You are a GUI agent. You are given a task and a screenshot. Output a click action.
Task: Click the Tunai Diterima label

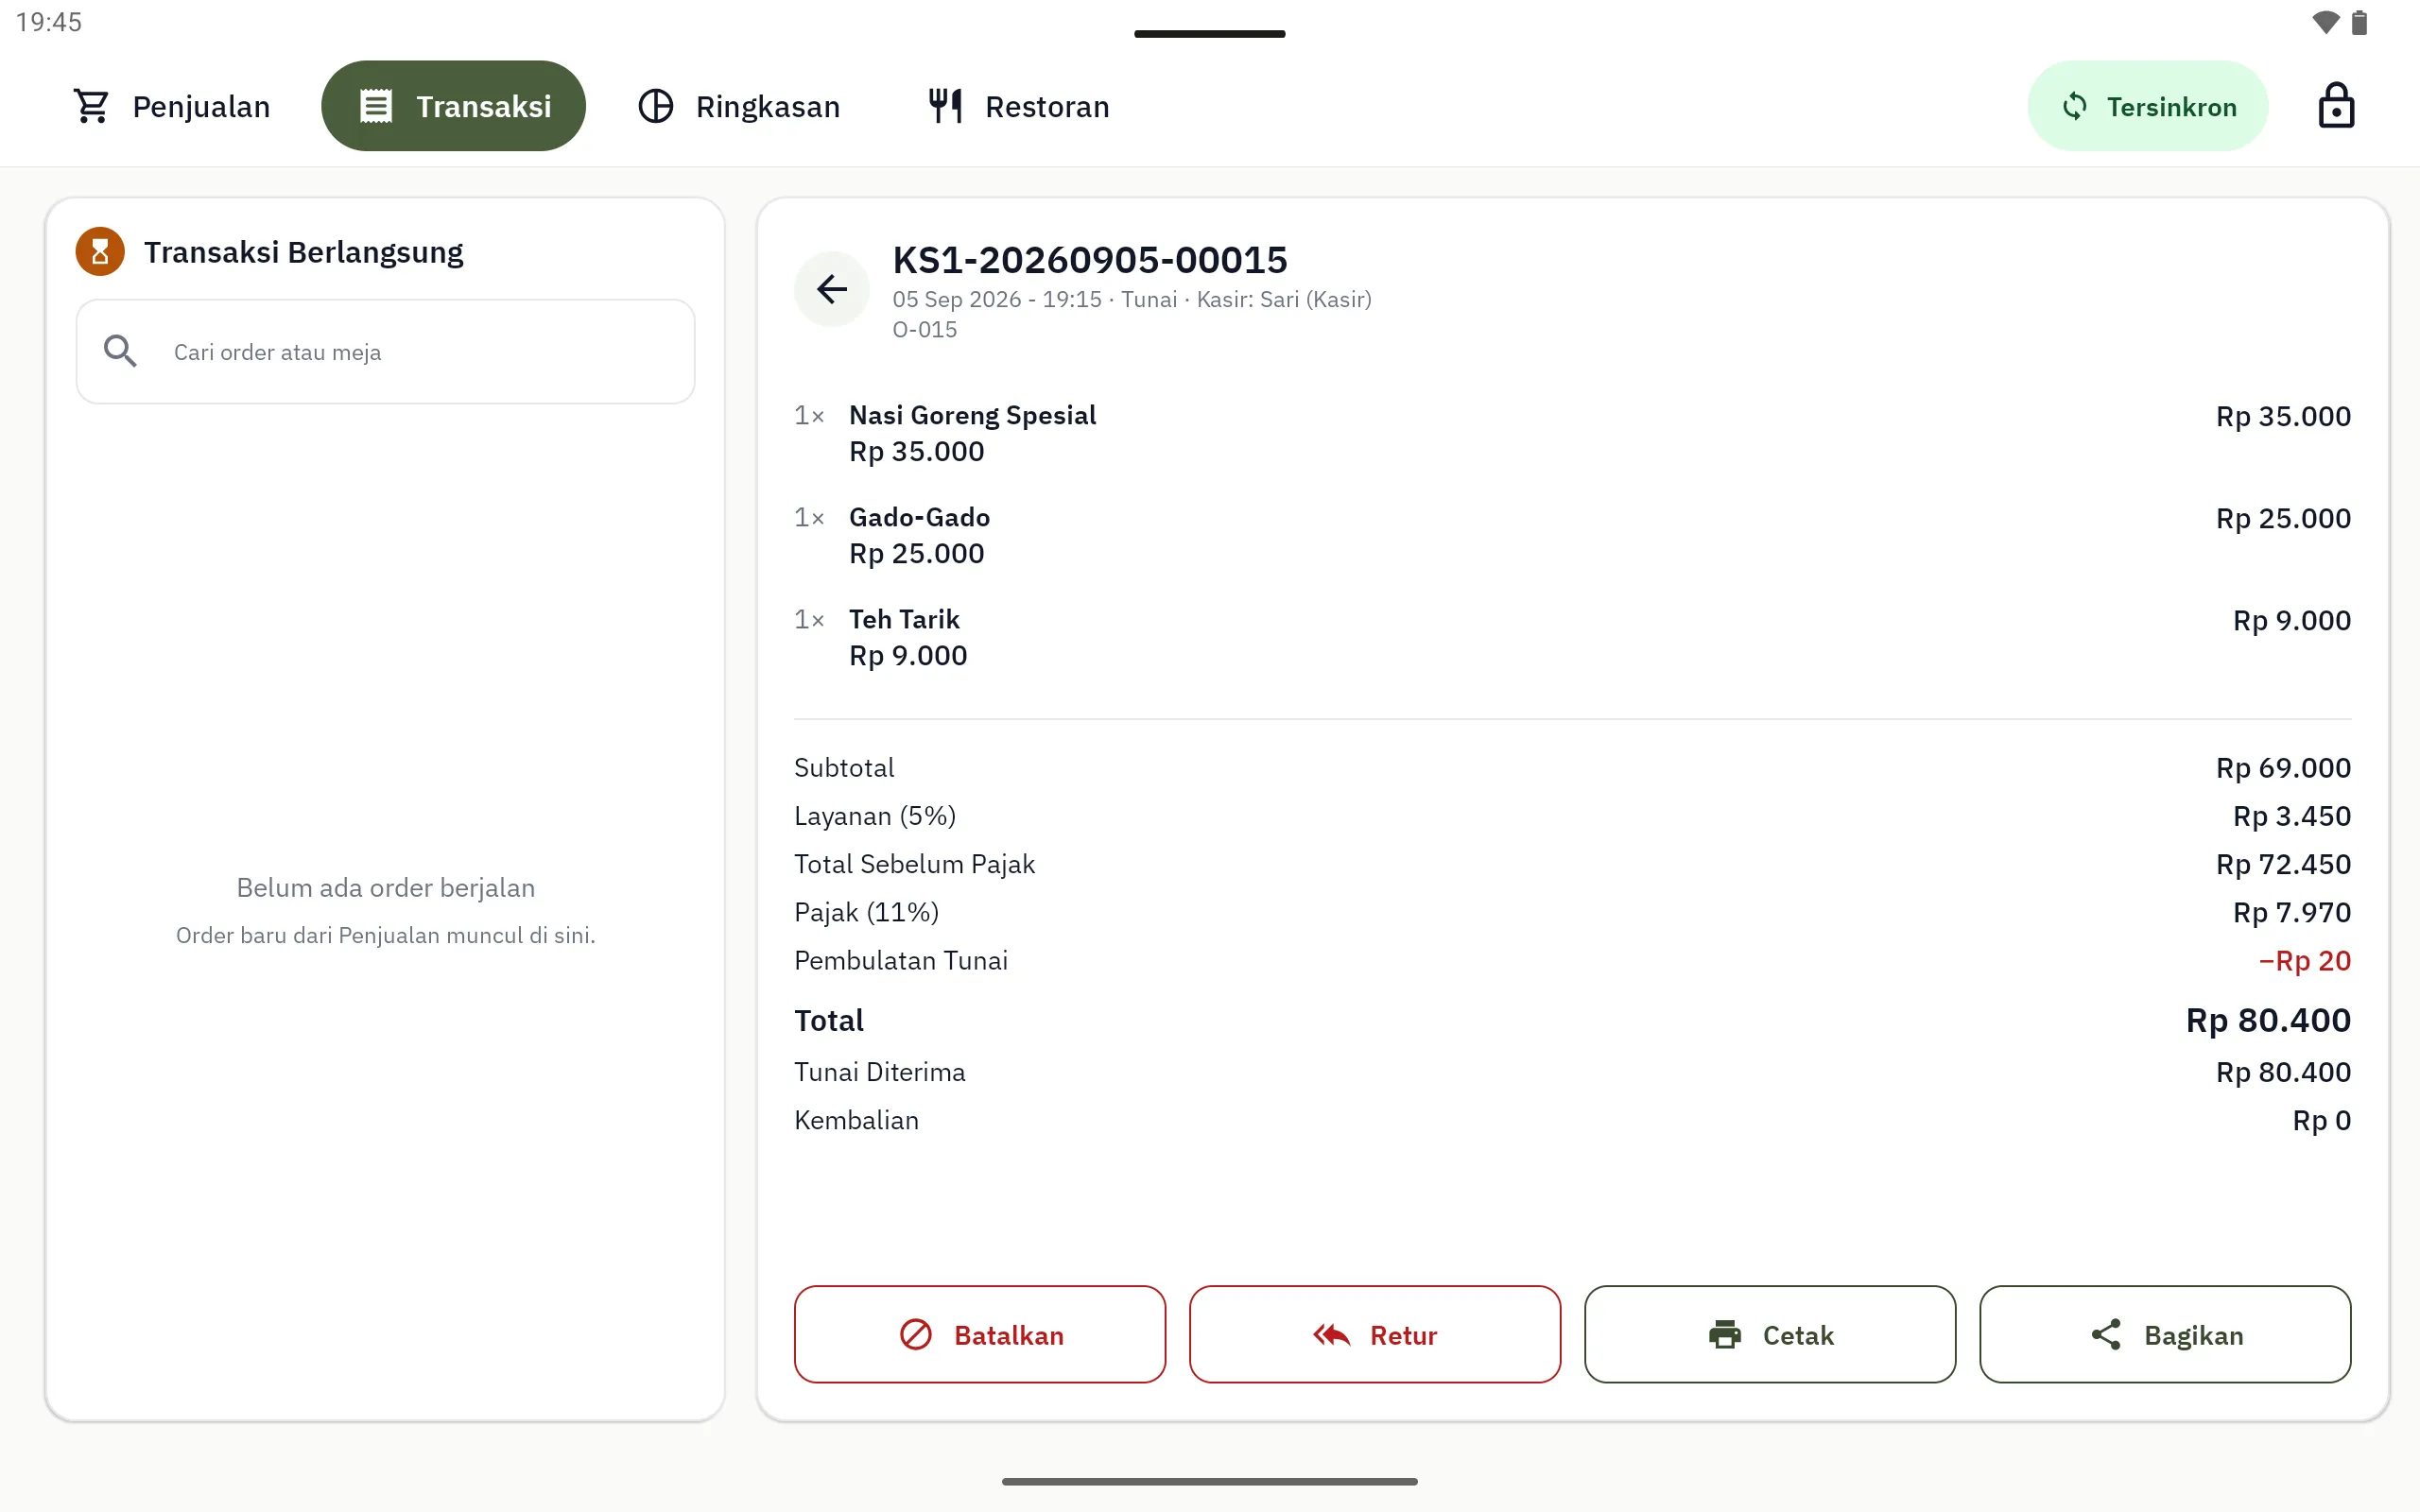coord(879,1072)
